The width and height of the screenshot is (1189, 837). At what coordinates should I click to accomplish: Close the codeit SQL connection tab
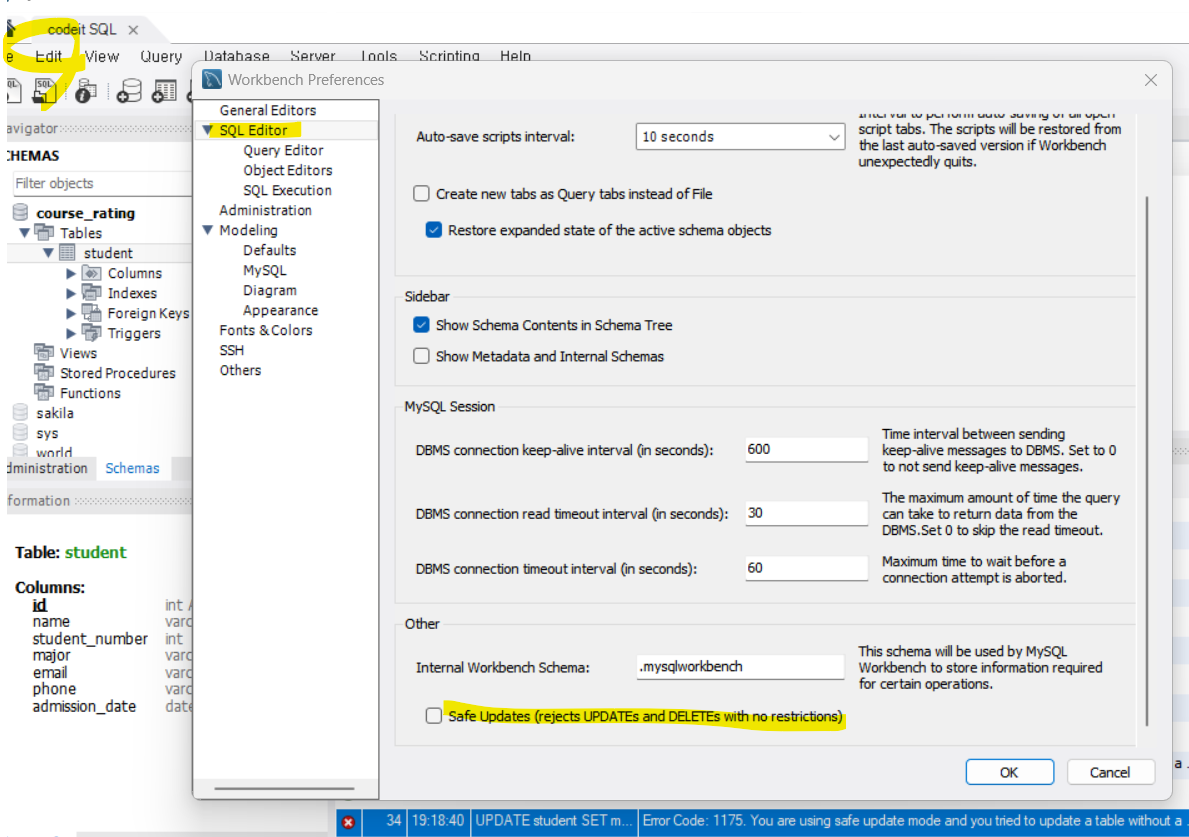[133, 30]
